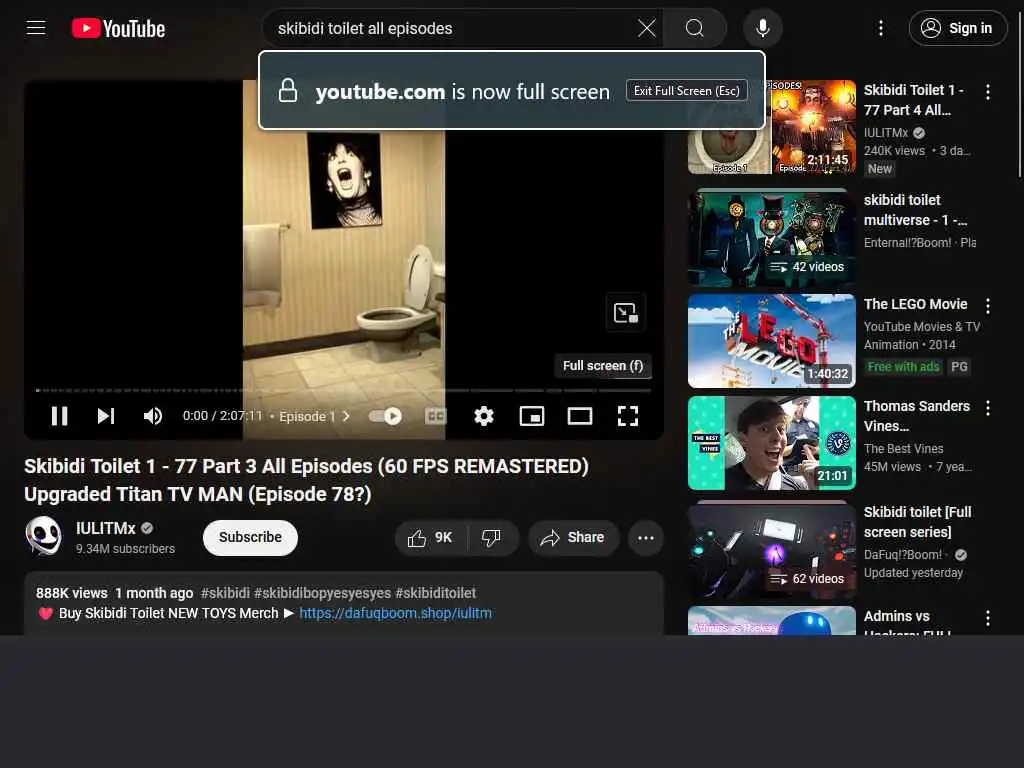This screenshot has height=768, width=1024.
Task: Open the IULITMx channel name under the video
Action: (106, 528)
